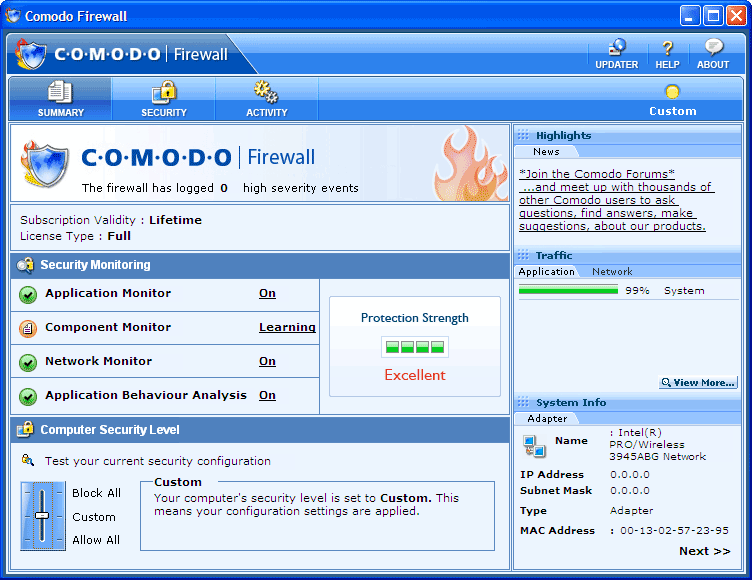Click the Subnet Mask value
The width and height of the screenshot is (752, 580).
630,491
